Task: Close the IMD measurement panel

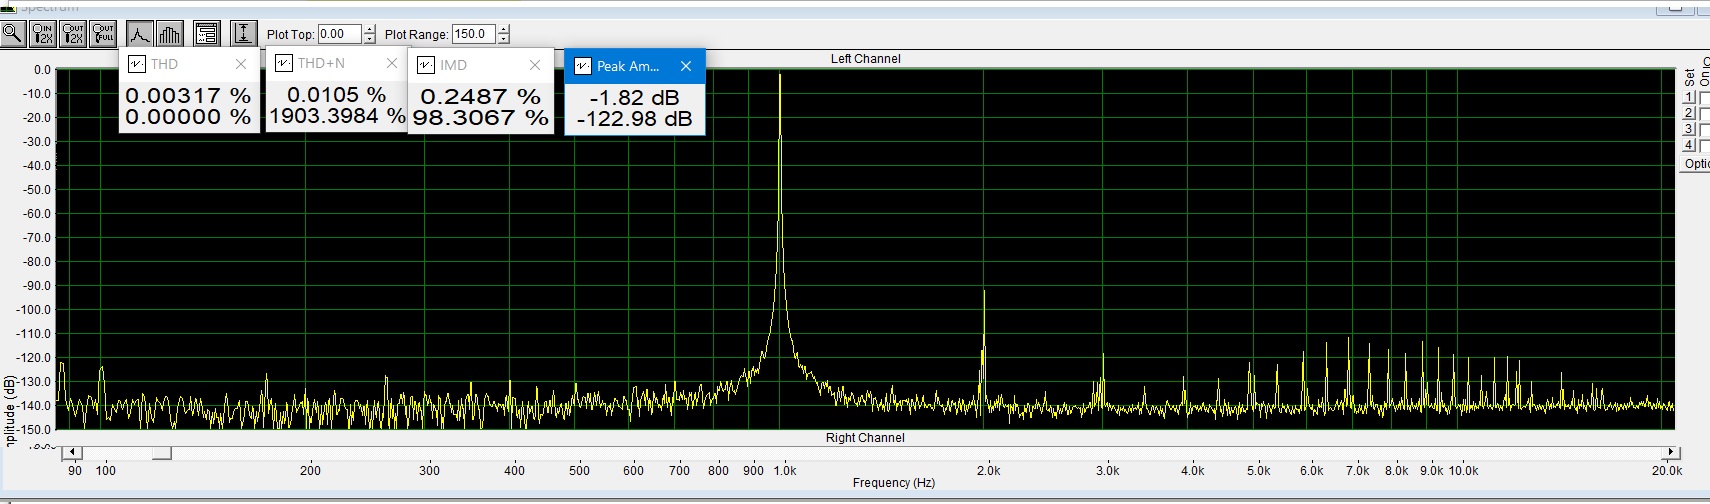Action: pyautogui.click(x=535, y=65)
